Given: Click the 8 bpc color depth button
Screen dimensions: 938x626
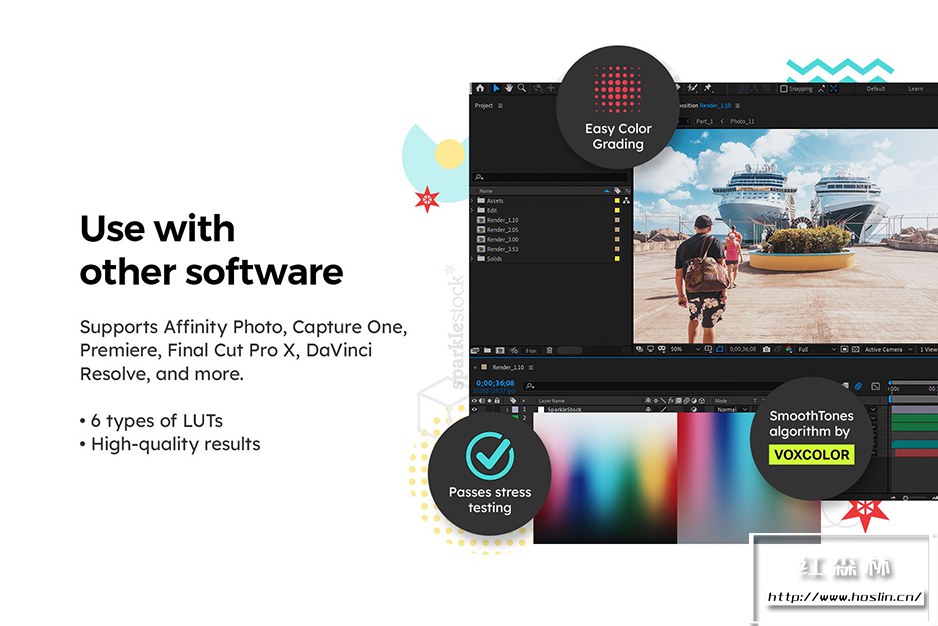Looking at the screenshot, I should (x=531, y=351).
